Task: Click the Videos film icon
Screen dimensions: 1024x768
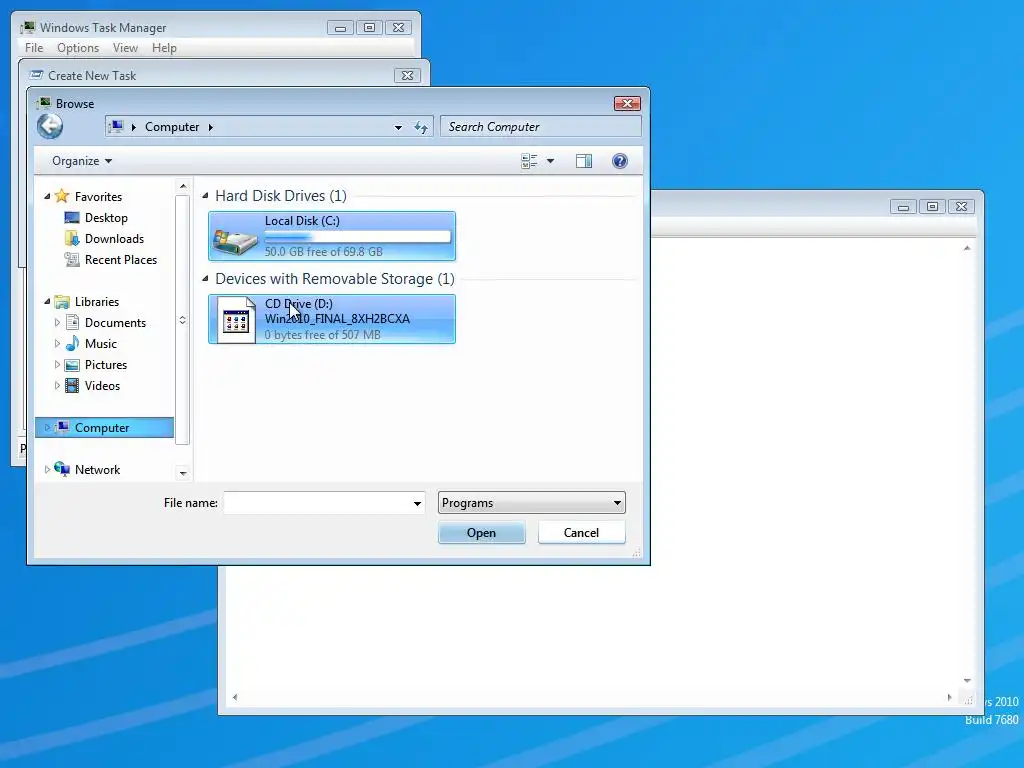Action: [72, 385]
